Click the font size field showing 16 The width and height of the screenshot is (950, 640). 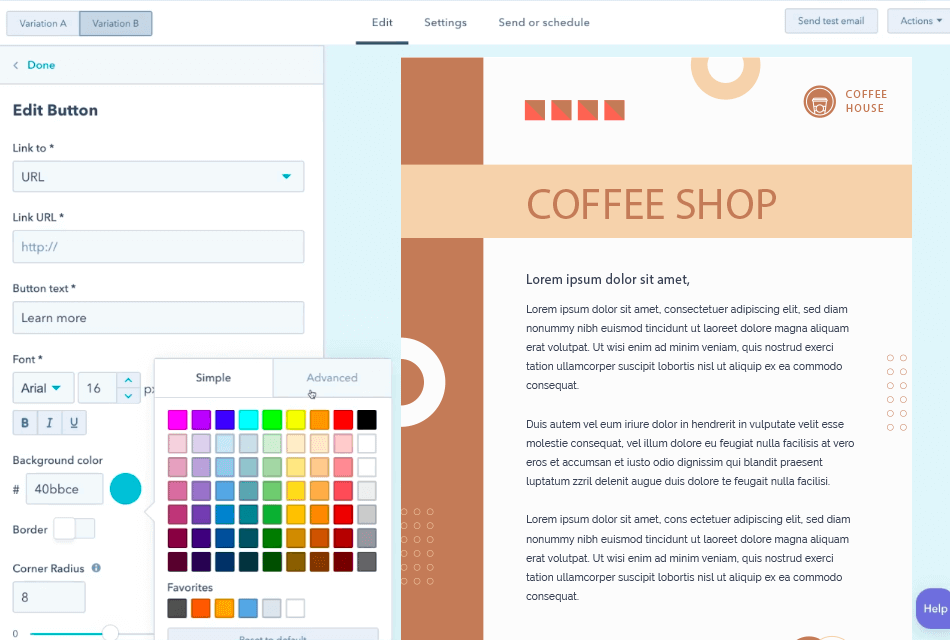[x=97, y=388]
